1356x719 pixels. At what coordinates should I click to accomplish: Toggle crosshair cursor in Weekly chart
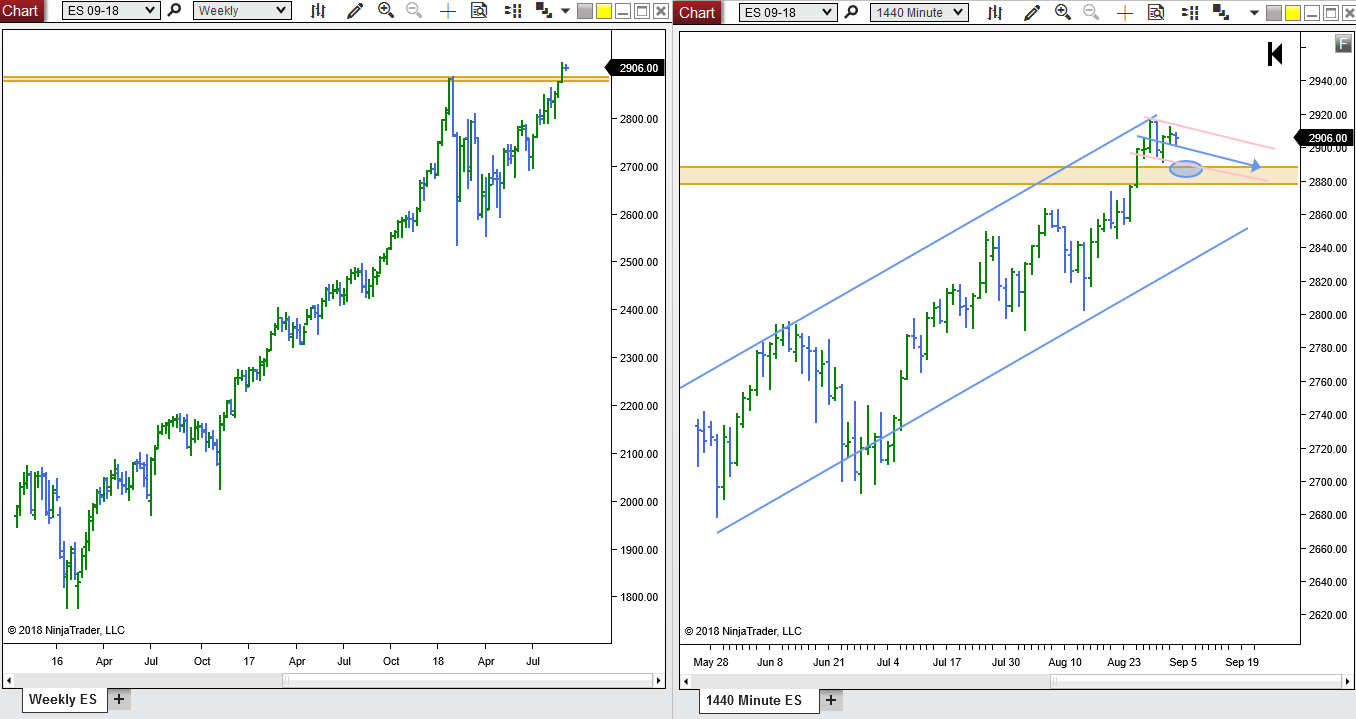click(x=447, y=12)
